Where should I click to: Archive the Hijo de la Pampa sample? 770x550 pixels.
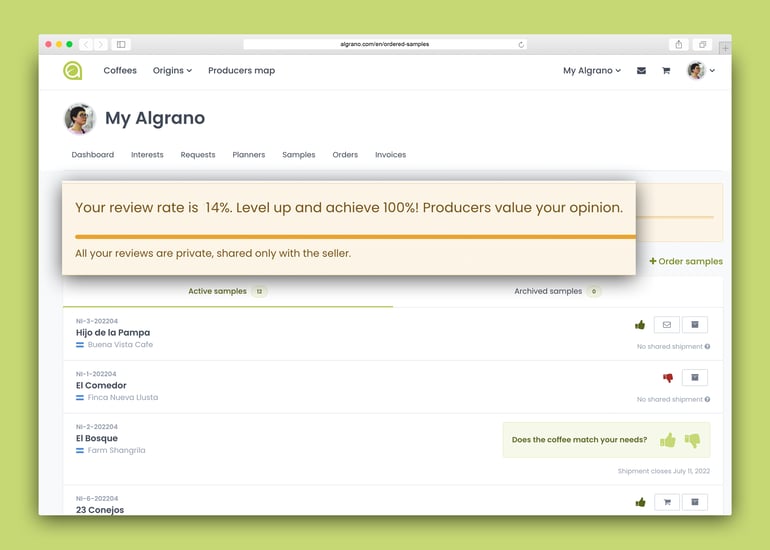(x=695, y=325)
